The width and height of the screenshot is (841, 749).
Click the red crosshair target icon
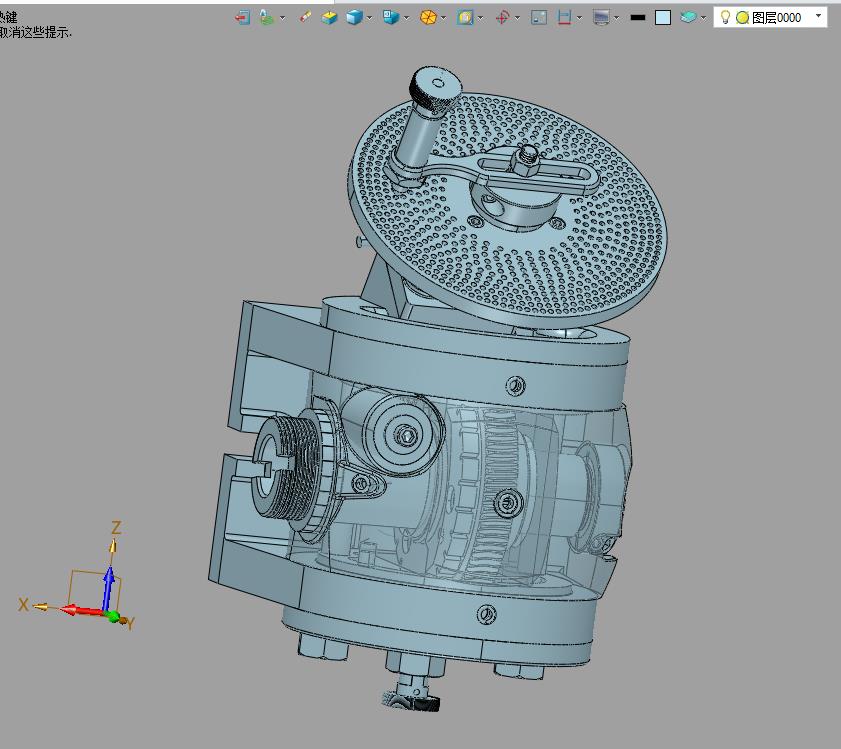click(502, 18)
